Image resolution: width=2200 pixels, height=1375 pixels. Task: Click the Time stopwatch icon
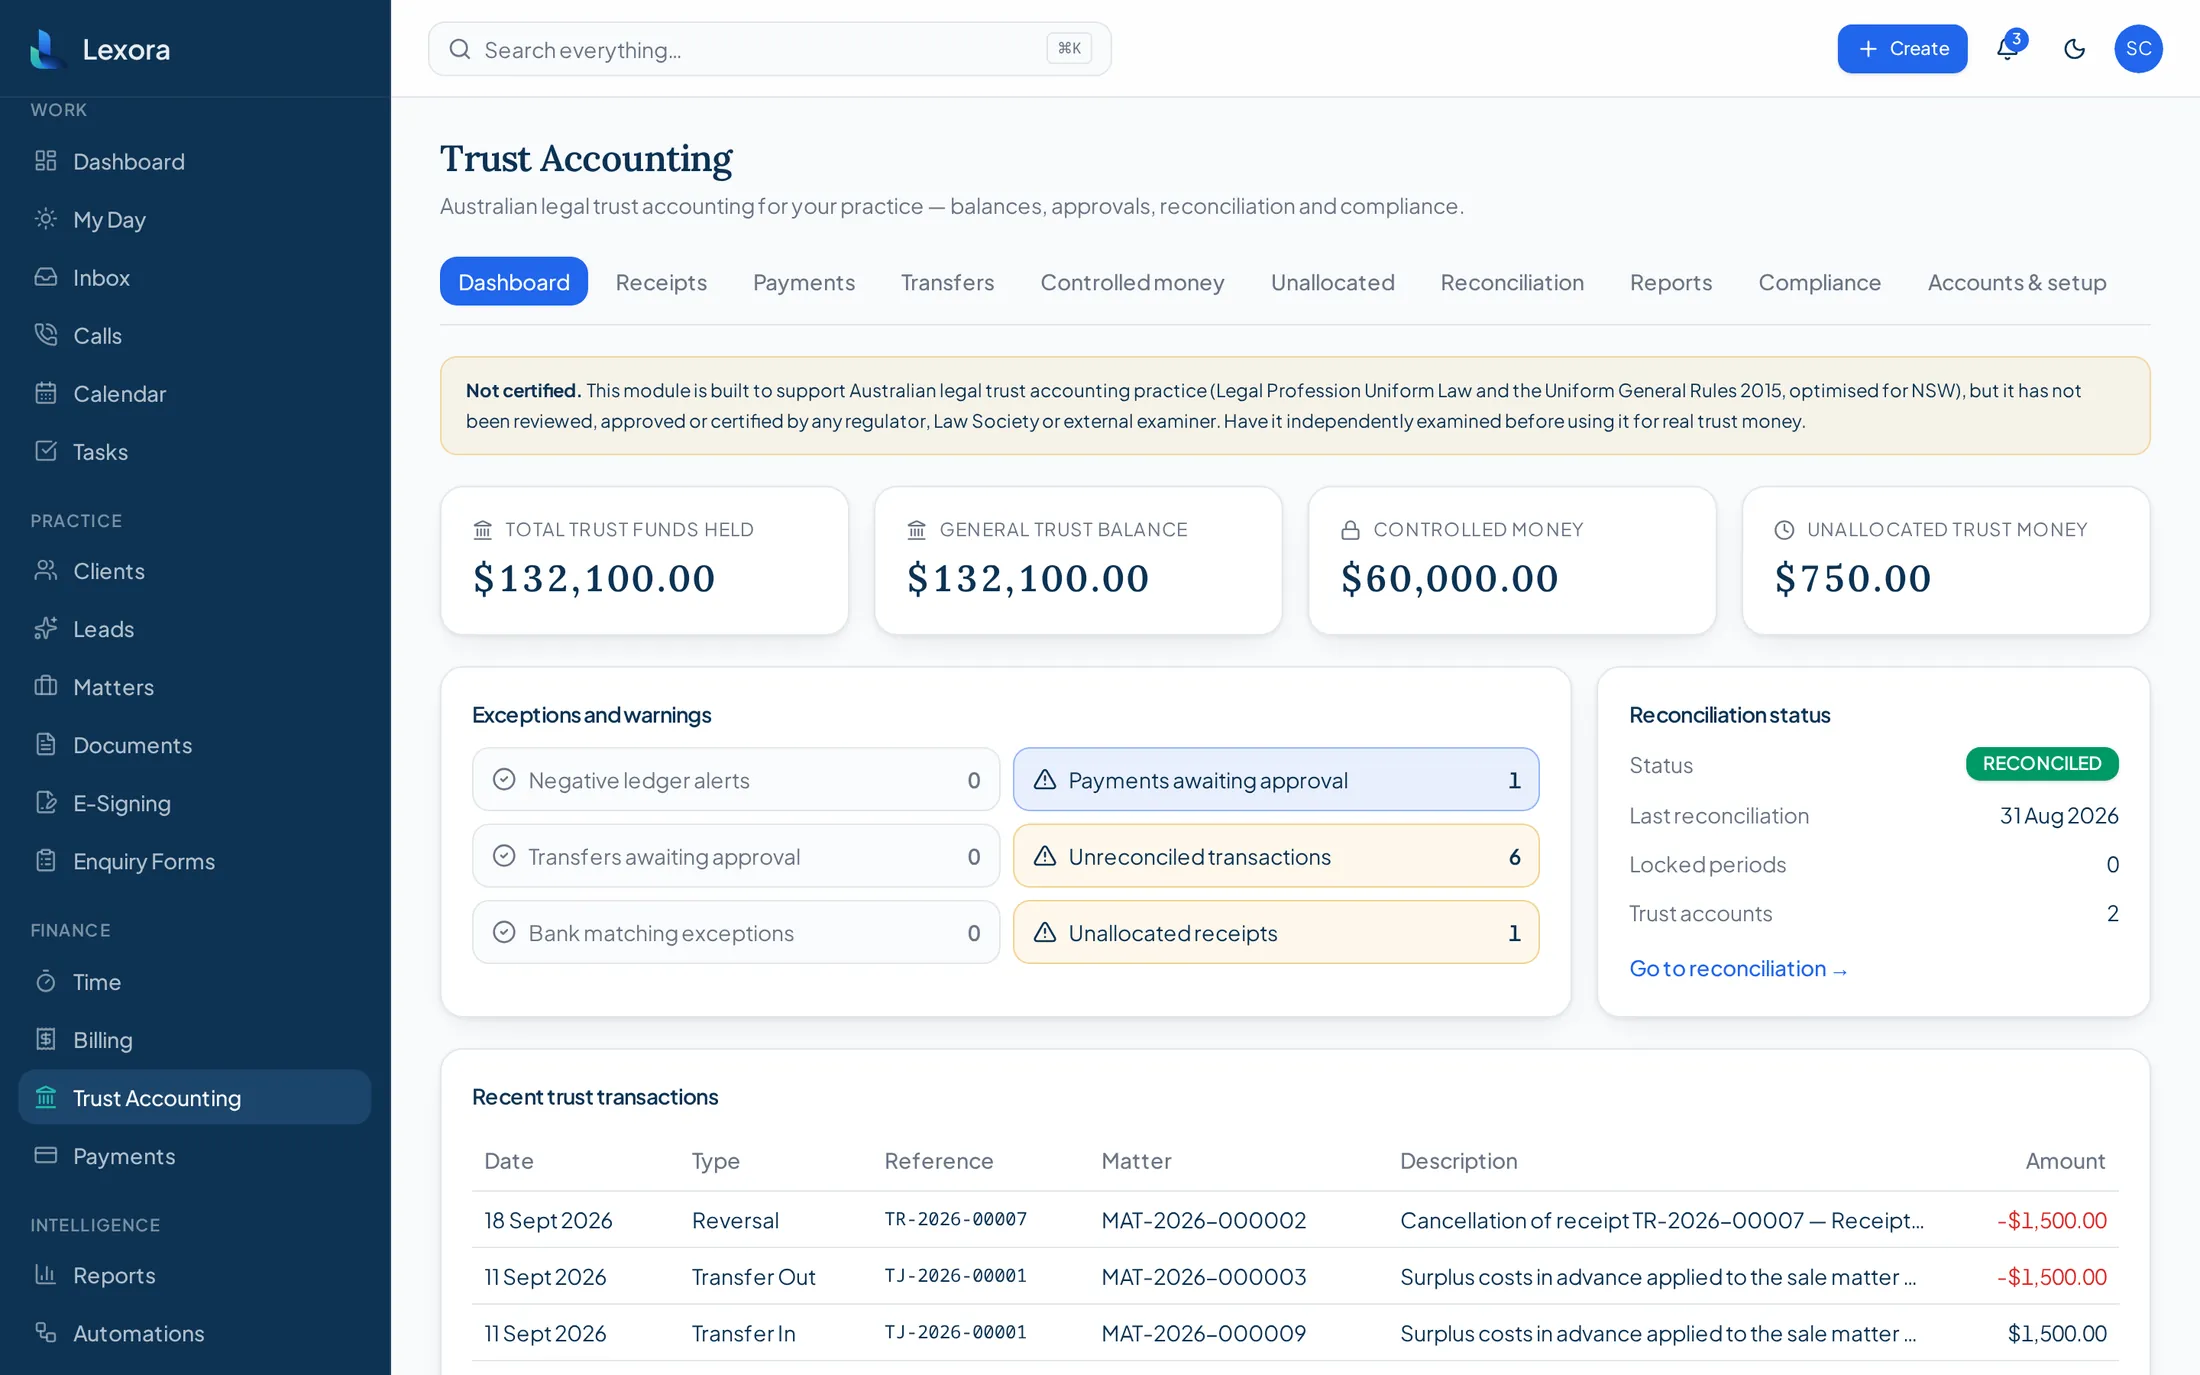(x=46, y=981)
